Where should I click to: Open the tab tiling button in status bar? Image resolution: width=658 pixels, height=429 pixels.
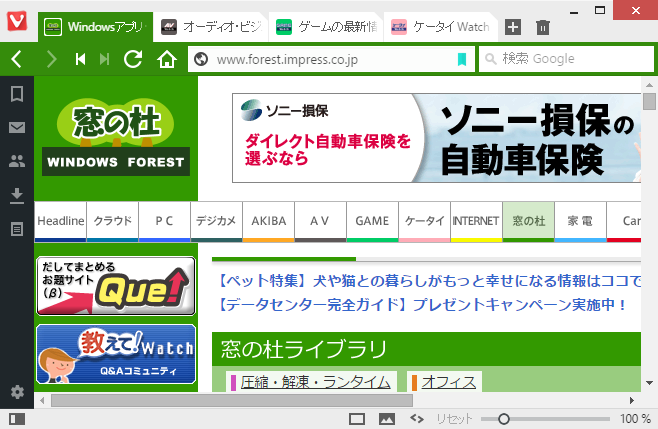tap(357, 419)
